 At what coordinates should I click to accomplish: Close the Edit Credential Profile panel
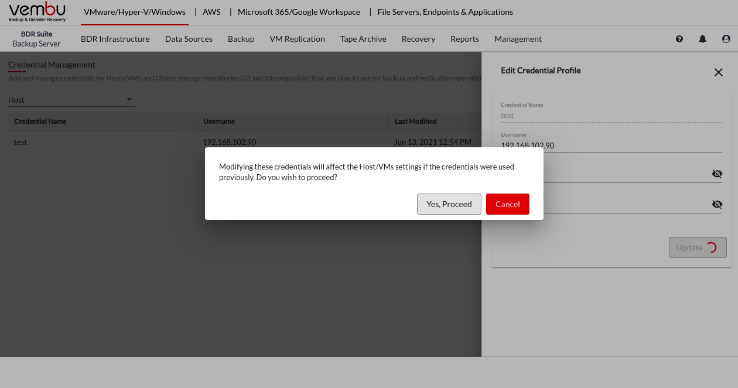point(718,72)
